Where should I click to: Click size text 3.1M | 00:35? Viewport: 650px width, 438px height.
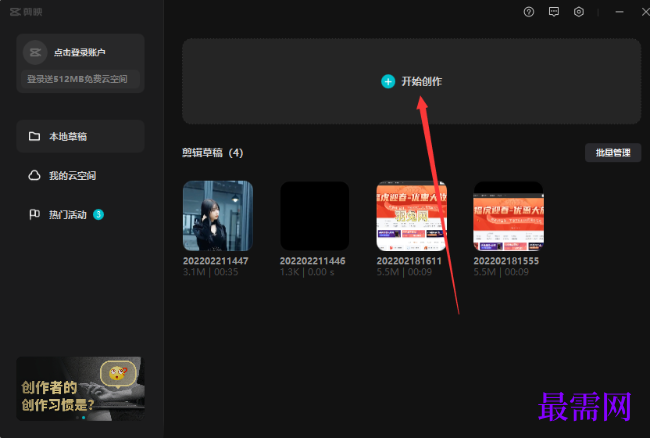pos(211,272)
